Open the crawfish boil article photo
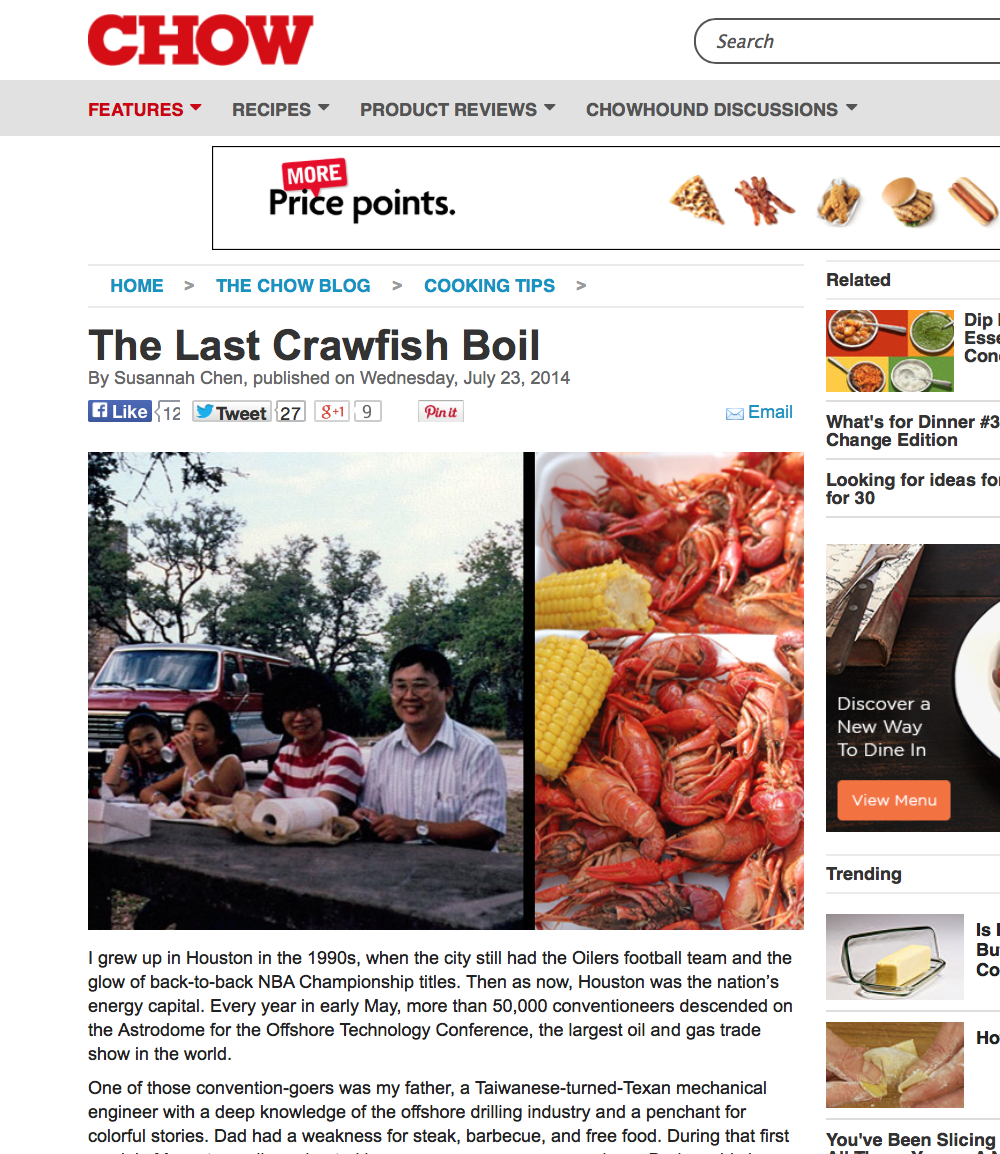Image resolution: width=1000 pixels, height=1154 pixels. [446, 690]
